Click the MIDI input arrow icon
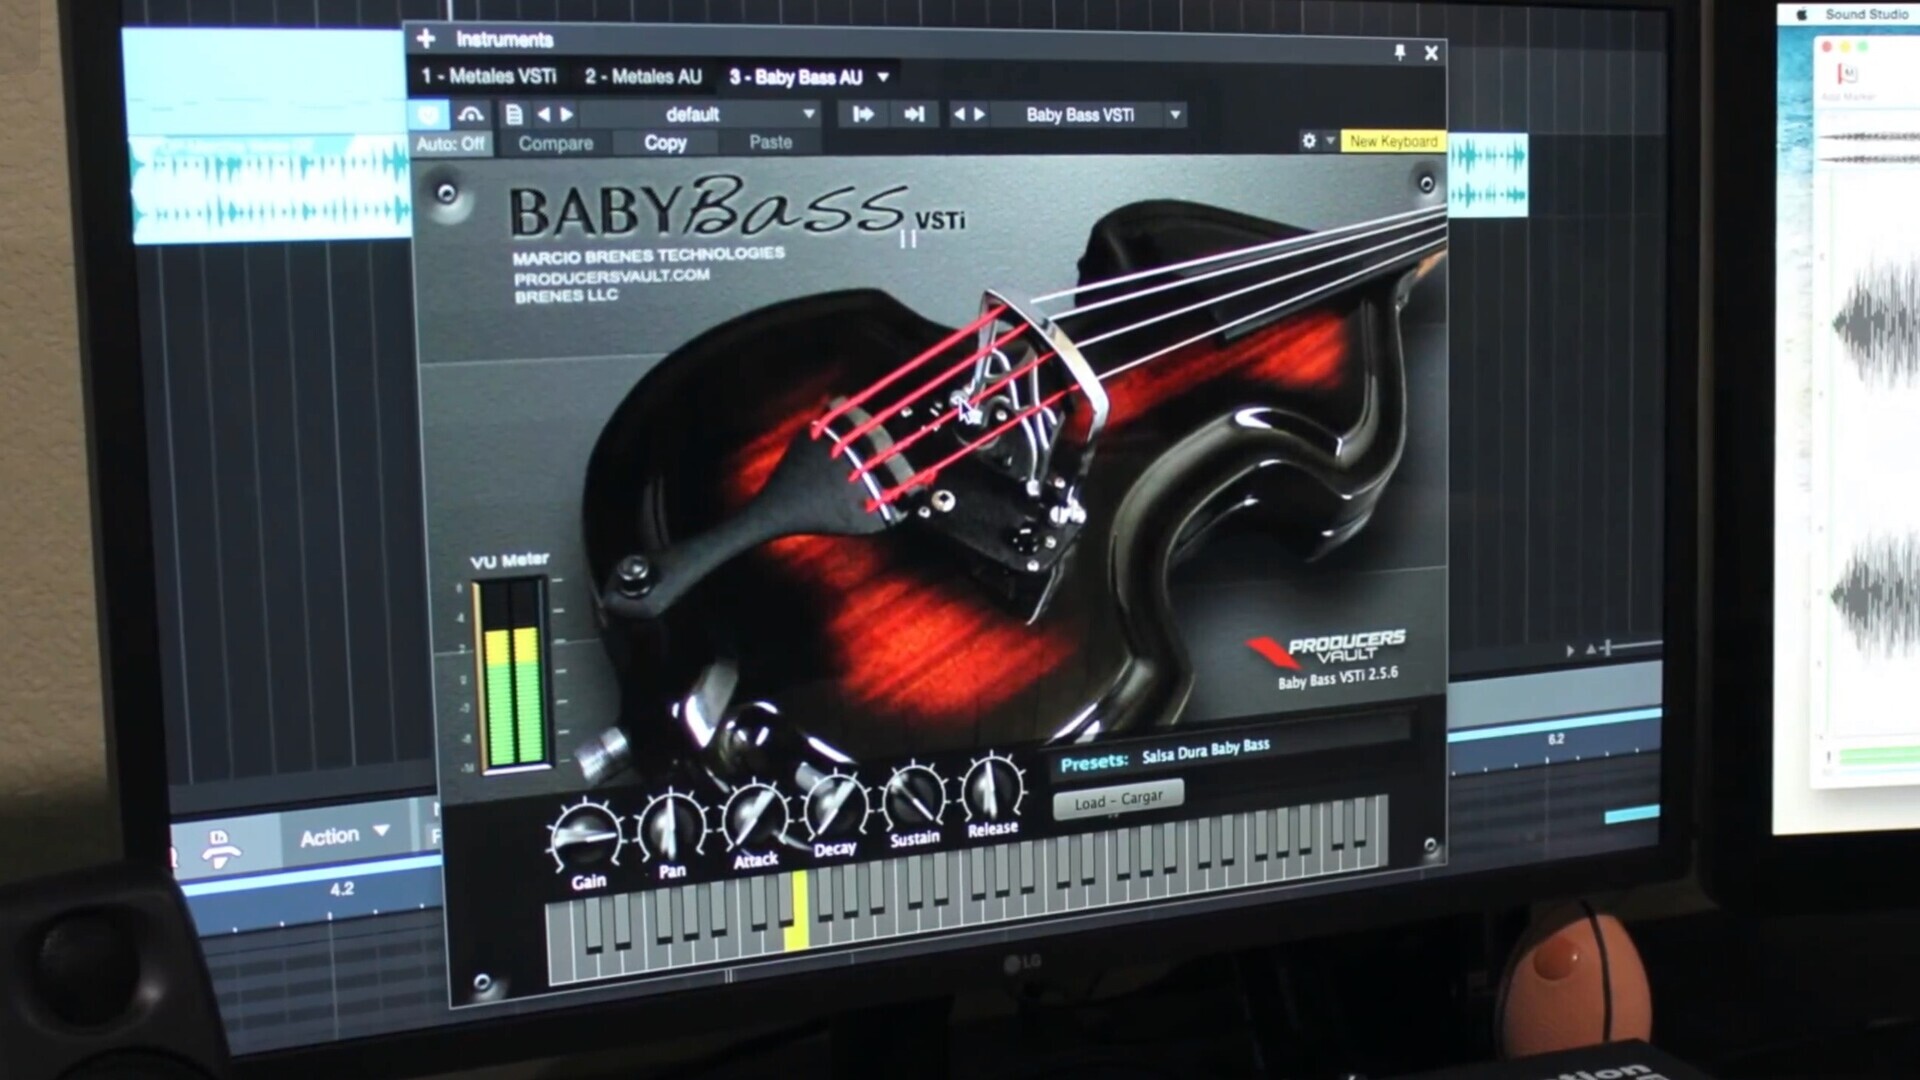The image size is (1920, 1080). pos(862,114)
